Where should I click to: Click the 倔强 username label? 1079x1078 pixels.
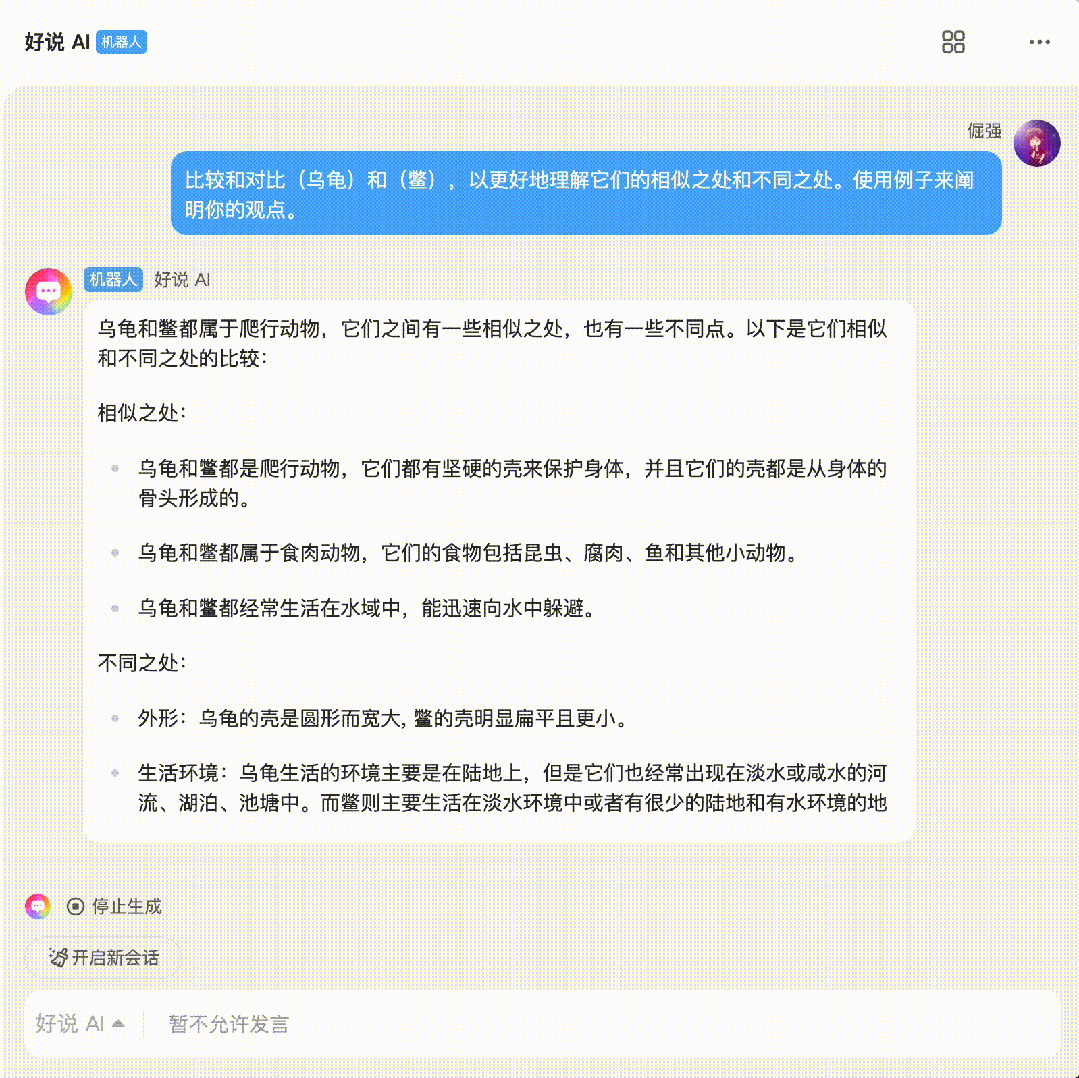[x=984, y=131]
